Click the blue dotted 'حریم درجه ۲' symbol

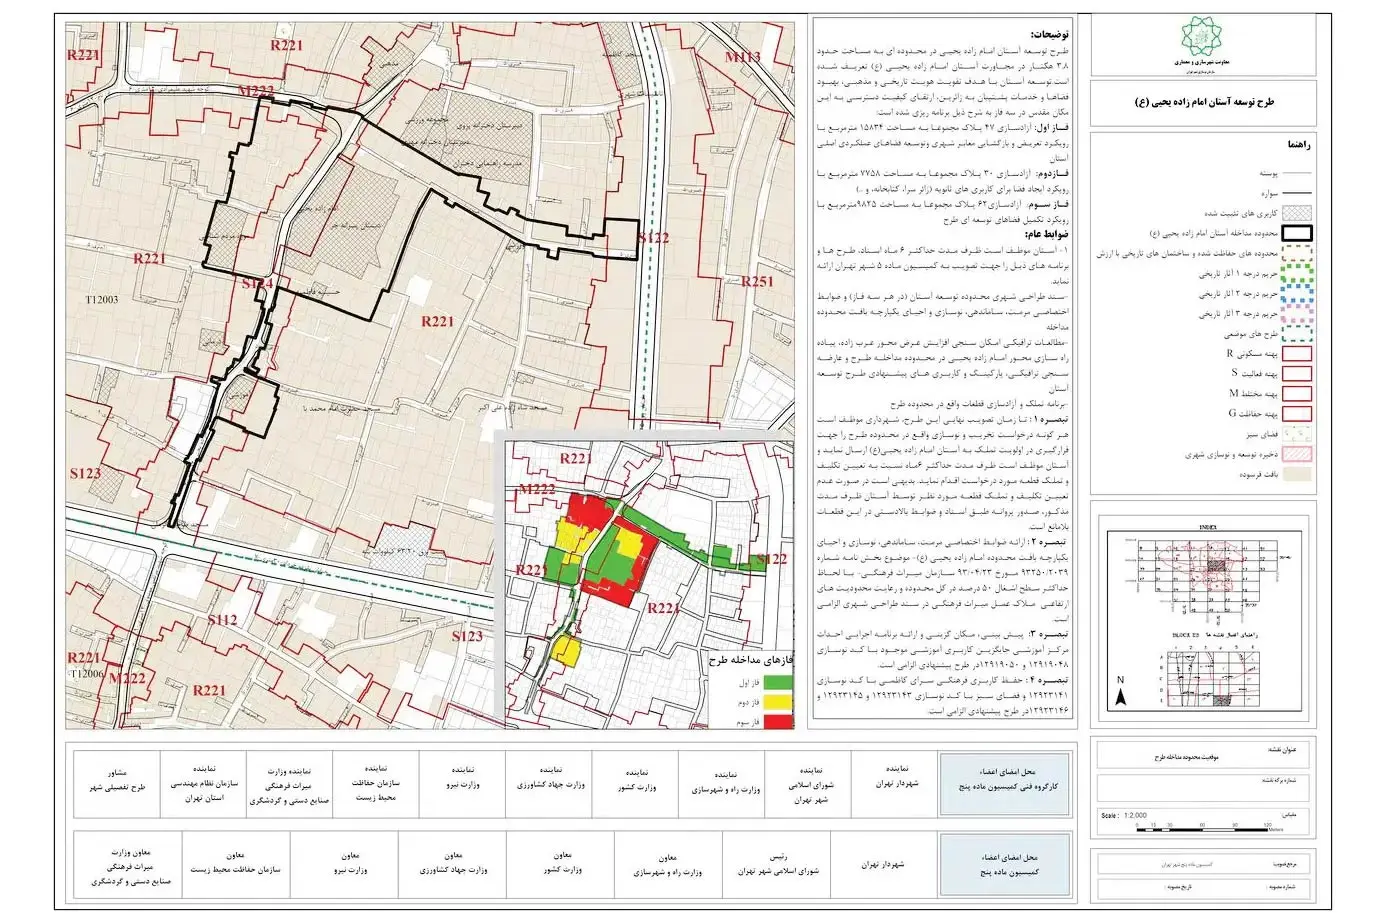pyautogui.click(x=1295, y=294)
